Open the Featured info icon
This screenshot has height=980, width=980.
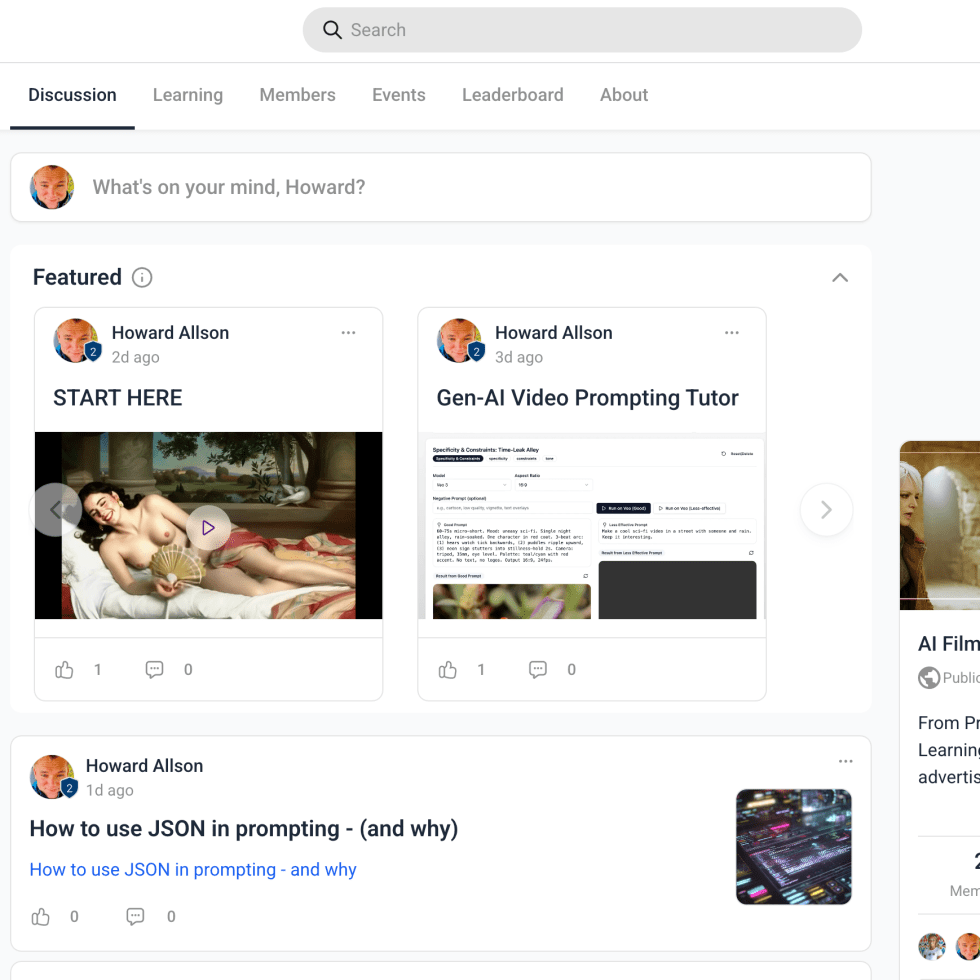click(x=142, y=278)
